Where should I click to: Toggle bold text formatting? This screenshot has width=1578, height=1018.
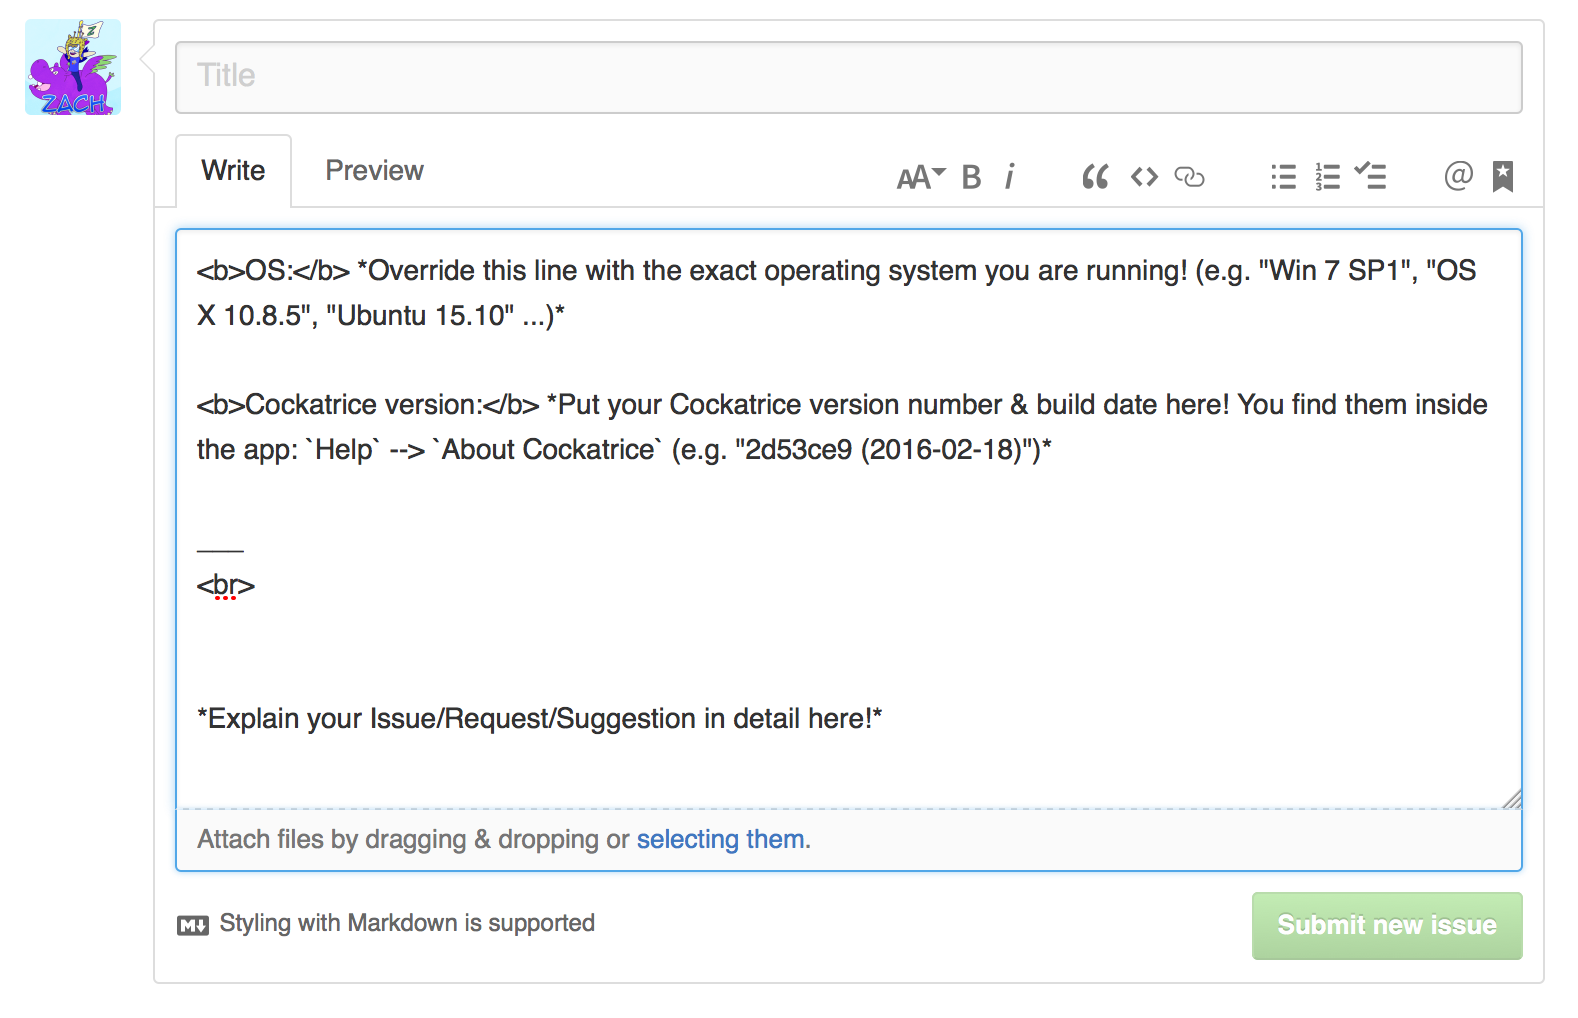pyautogui.click(x=971, y=177)
